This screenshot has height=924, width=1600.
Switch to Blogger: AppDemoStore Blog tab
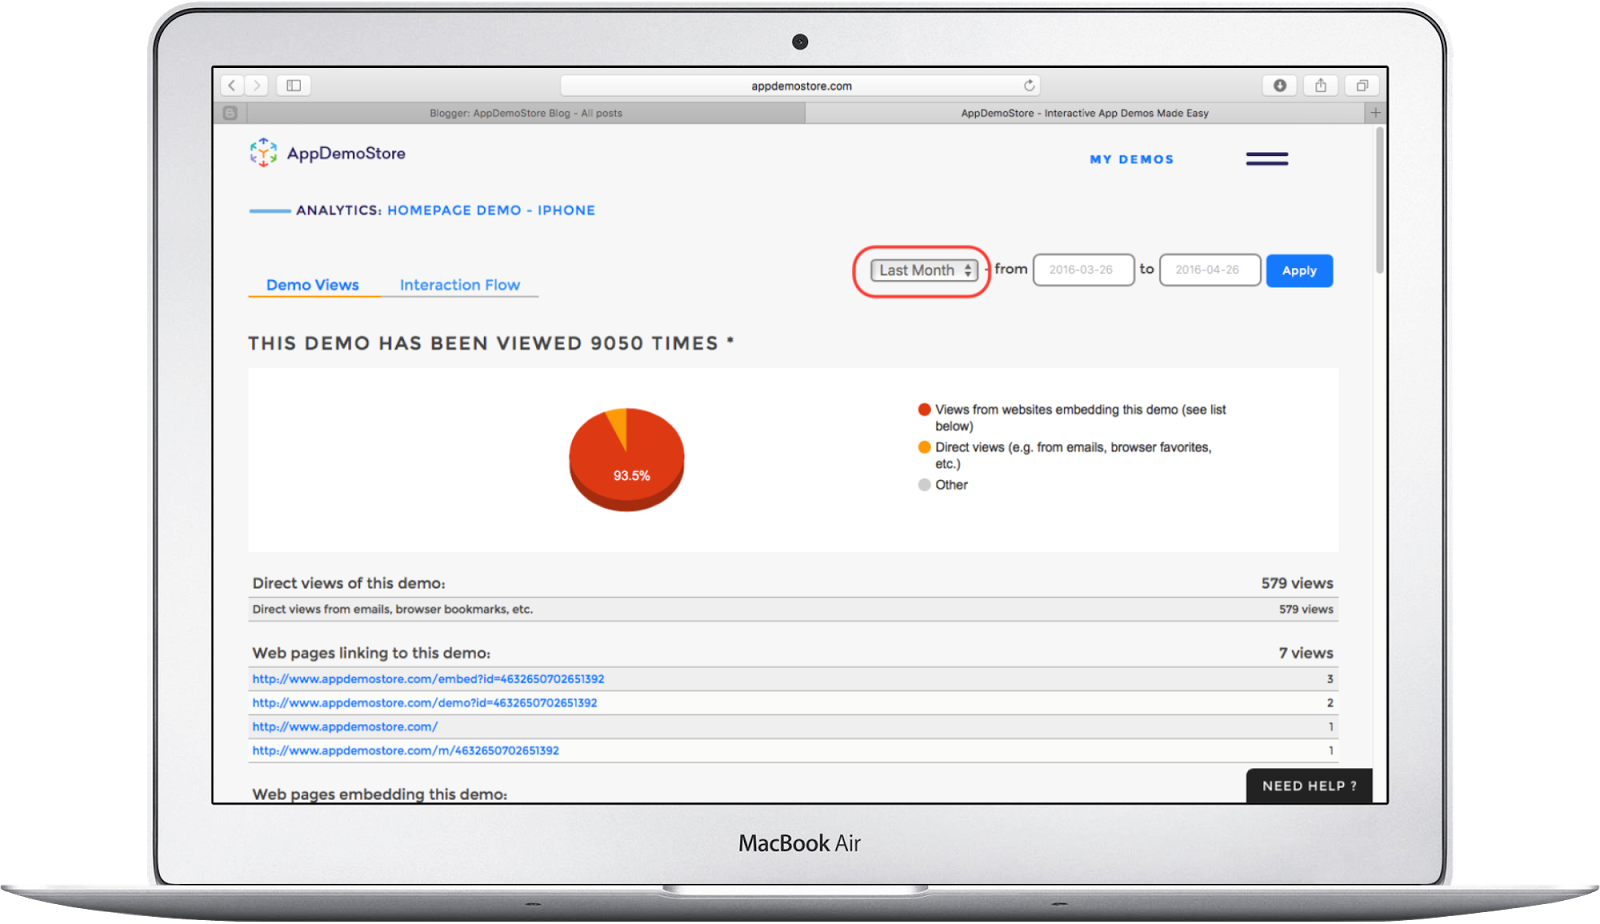click(526, 113)
